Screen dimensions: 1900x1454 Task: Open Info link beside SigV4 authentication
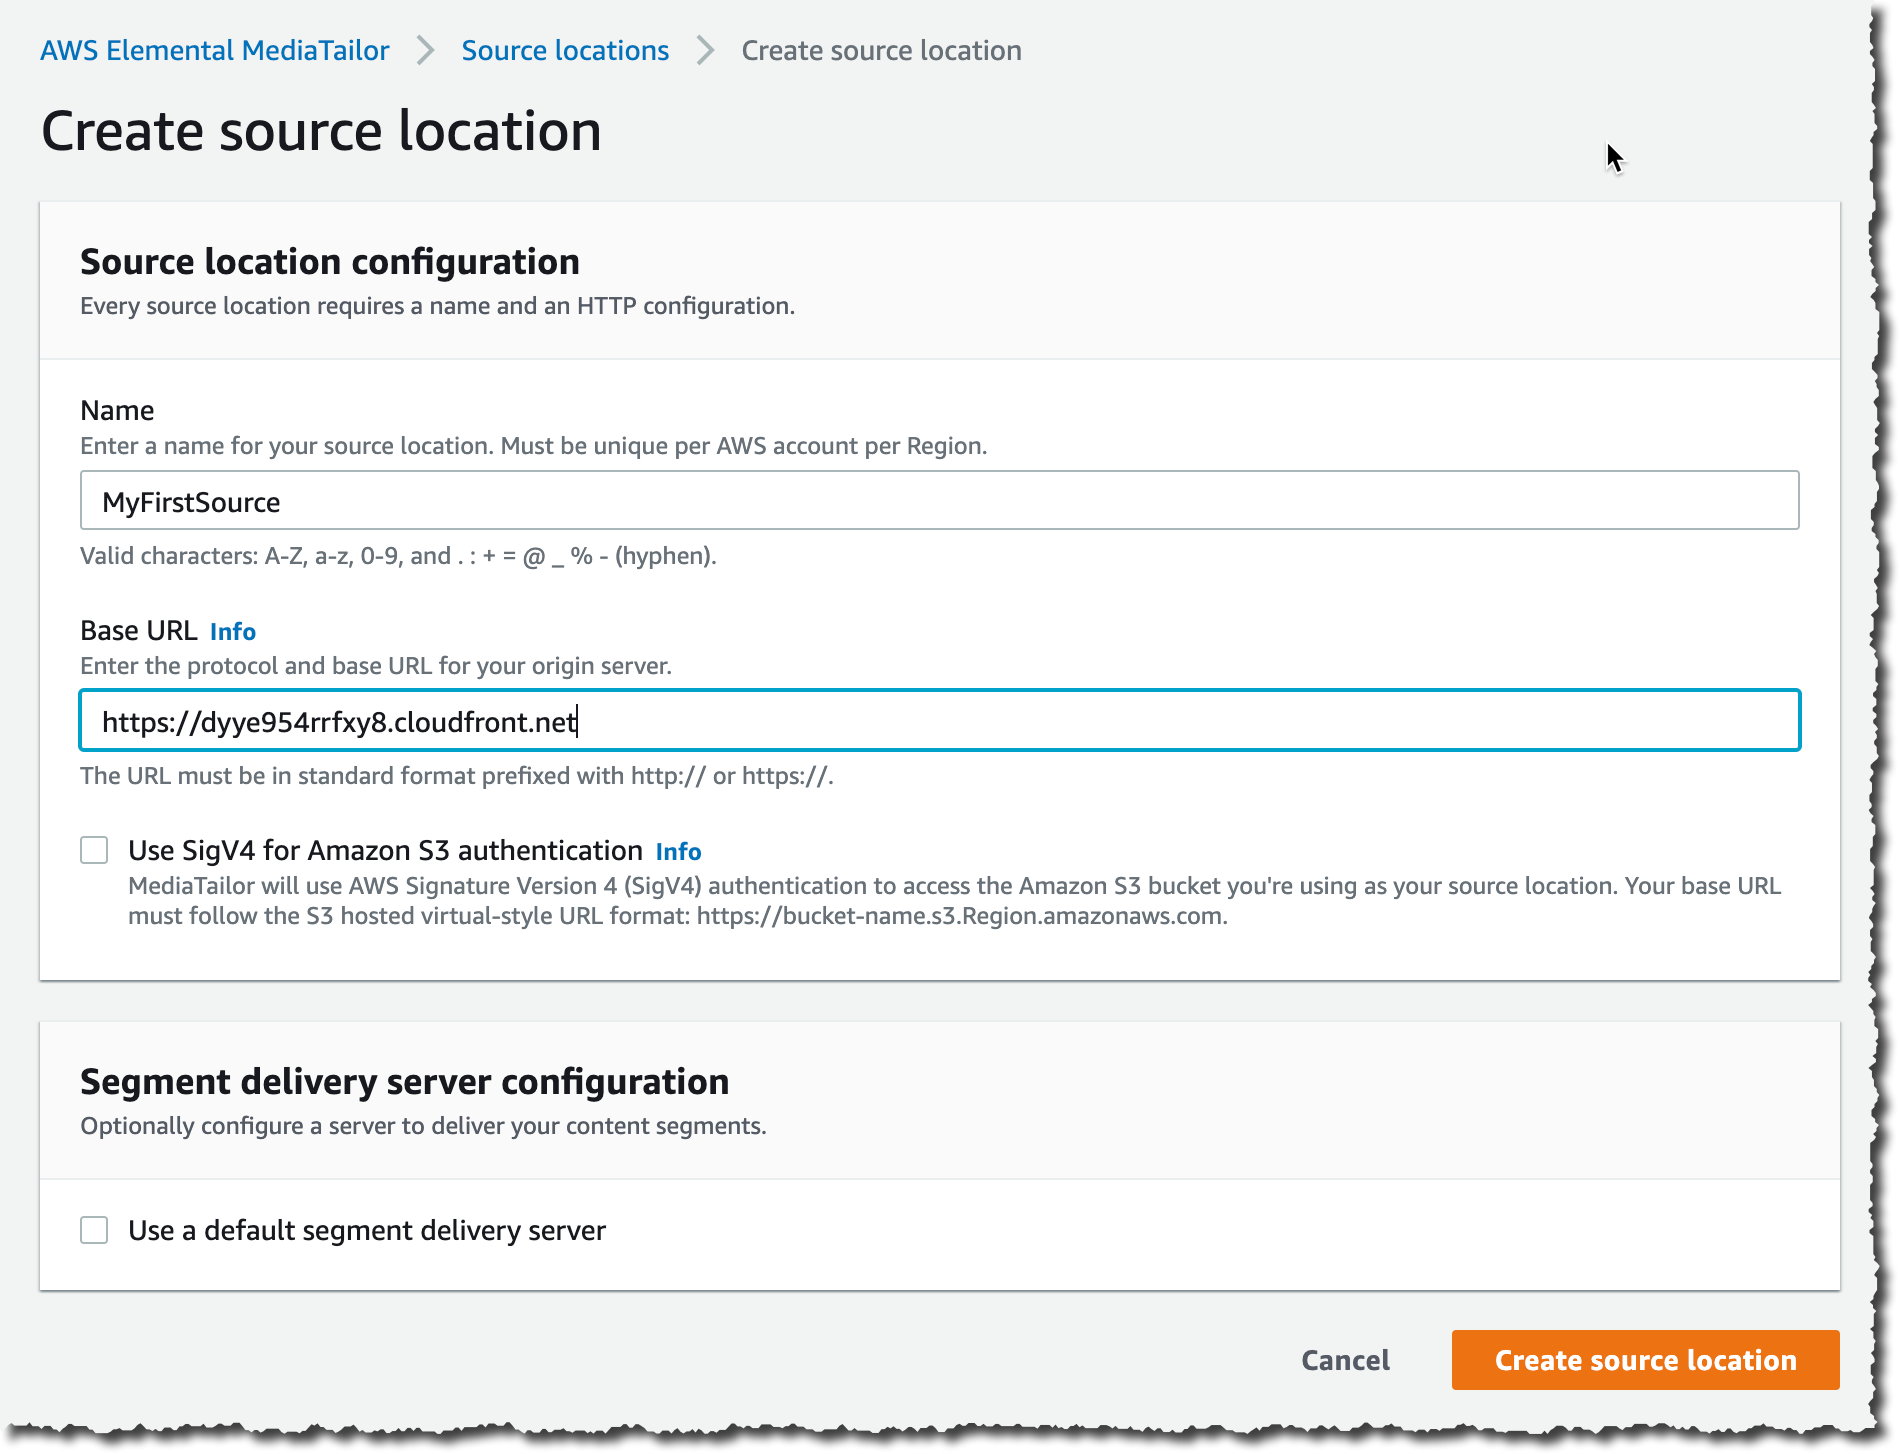pyautogui.click(x=678, y=852)
